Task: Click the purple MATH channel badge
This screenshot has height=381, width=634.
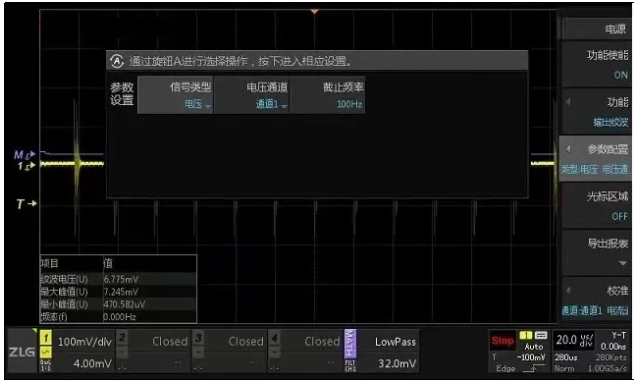Action: point(350,344)
